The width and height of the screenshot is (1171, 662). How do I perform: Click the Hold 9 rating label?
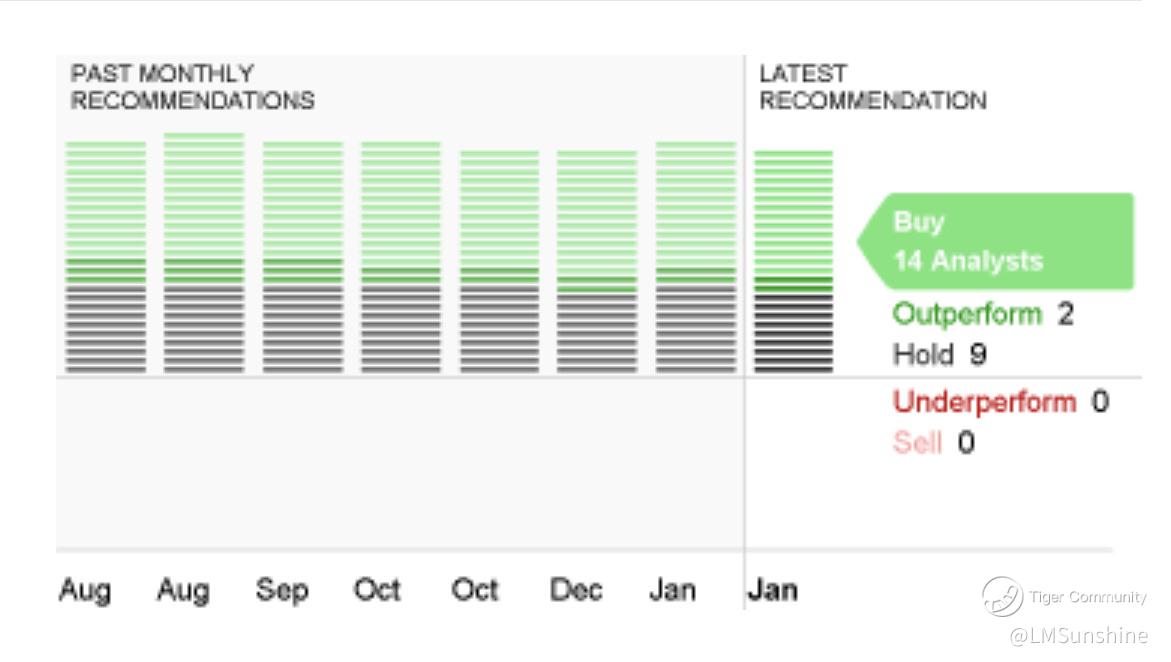tap(939, 354)
